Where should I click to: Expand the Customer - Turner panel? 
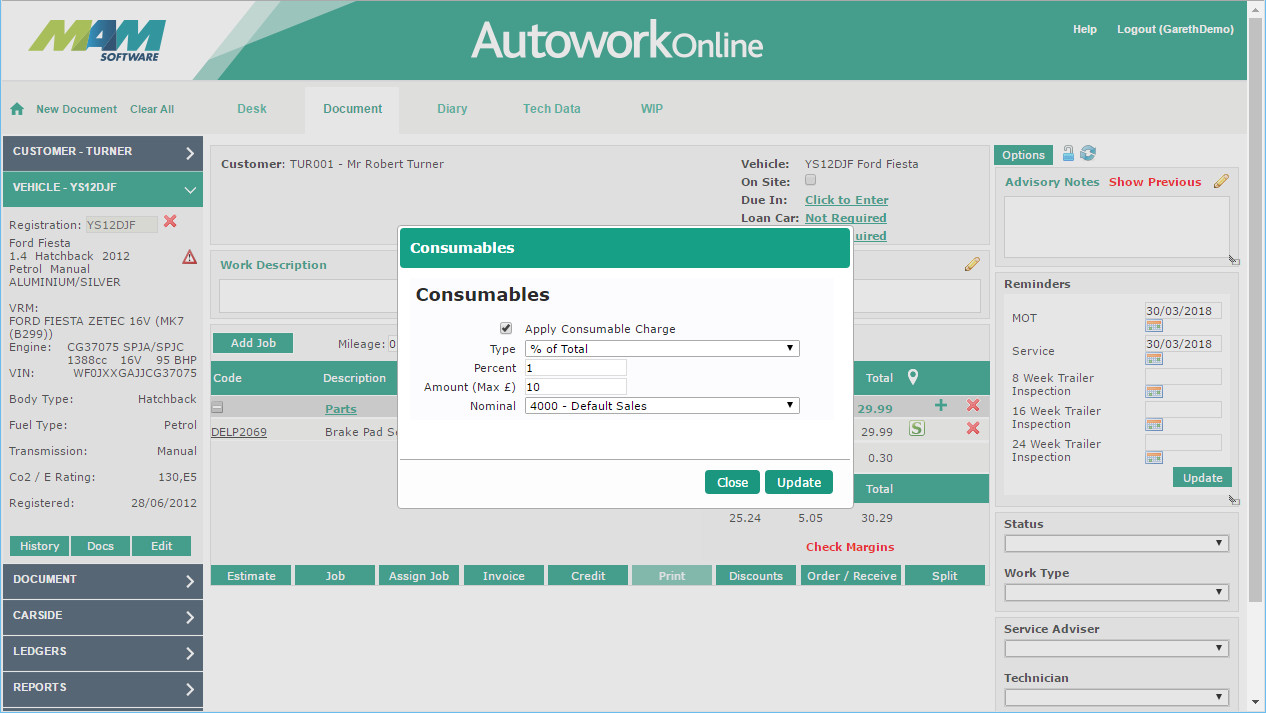(102, 152)
